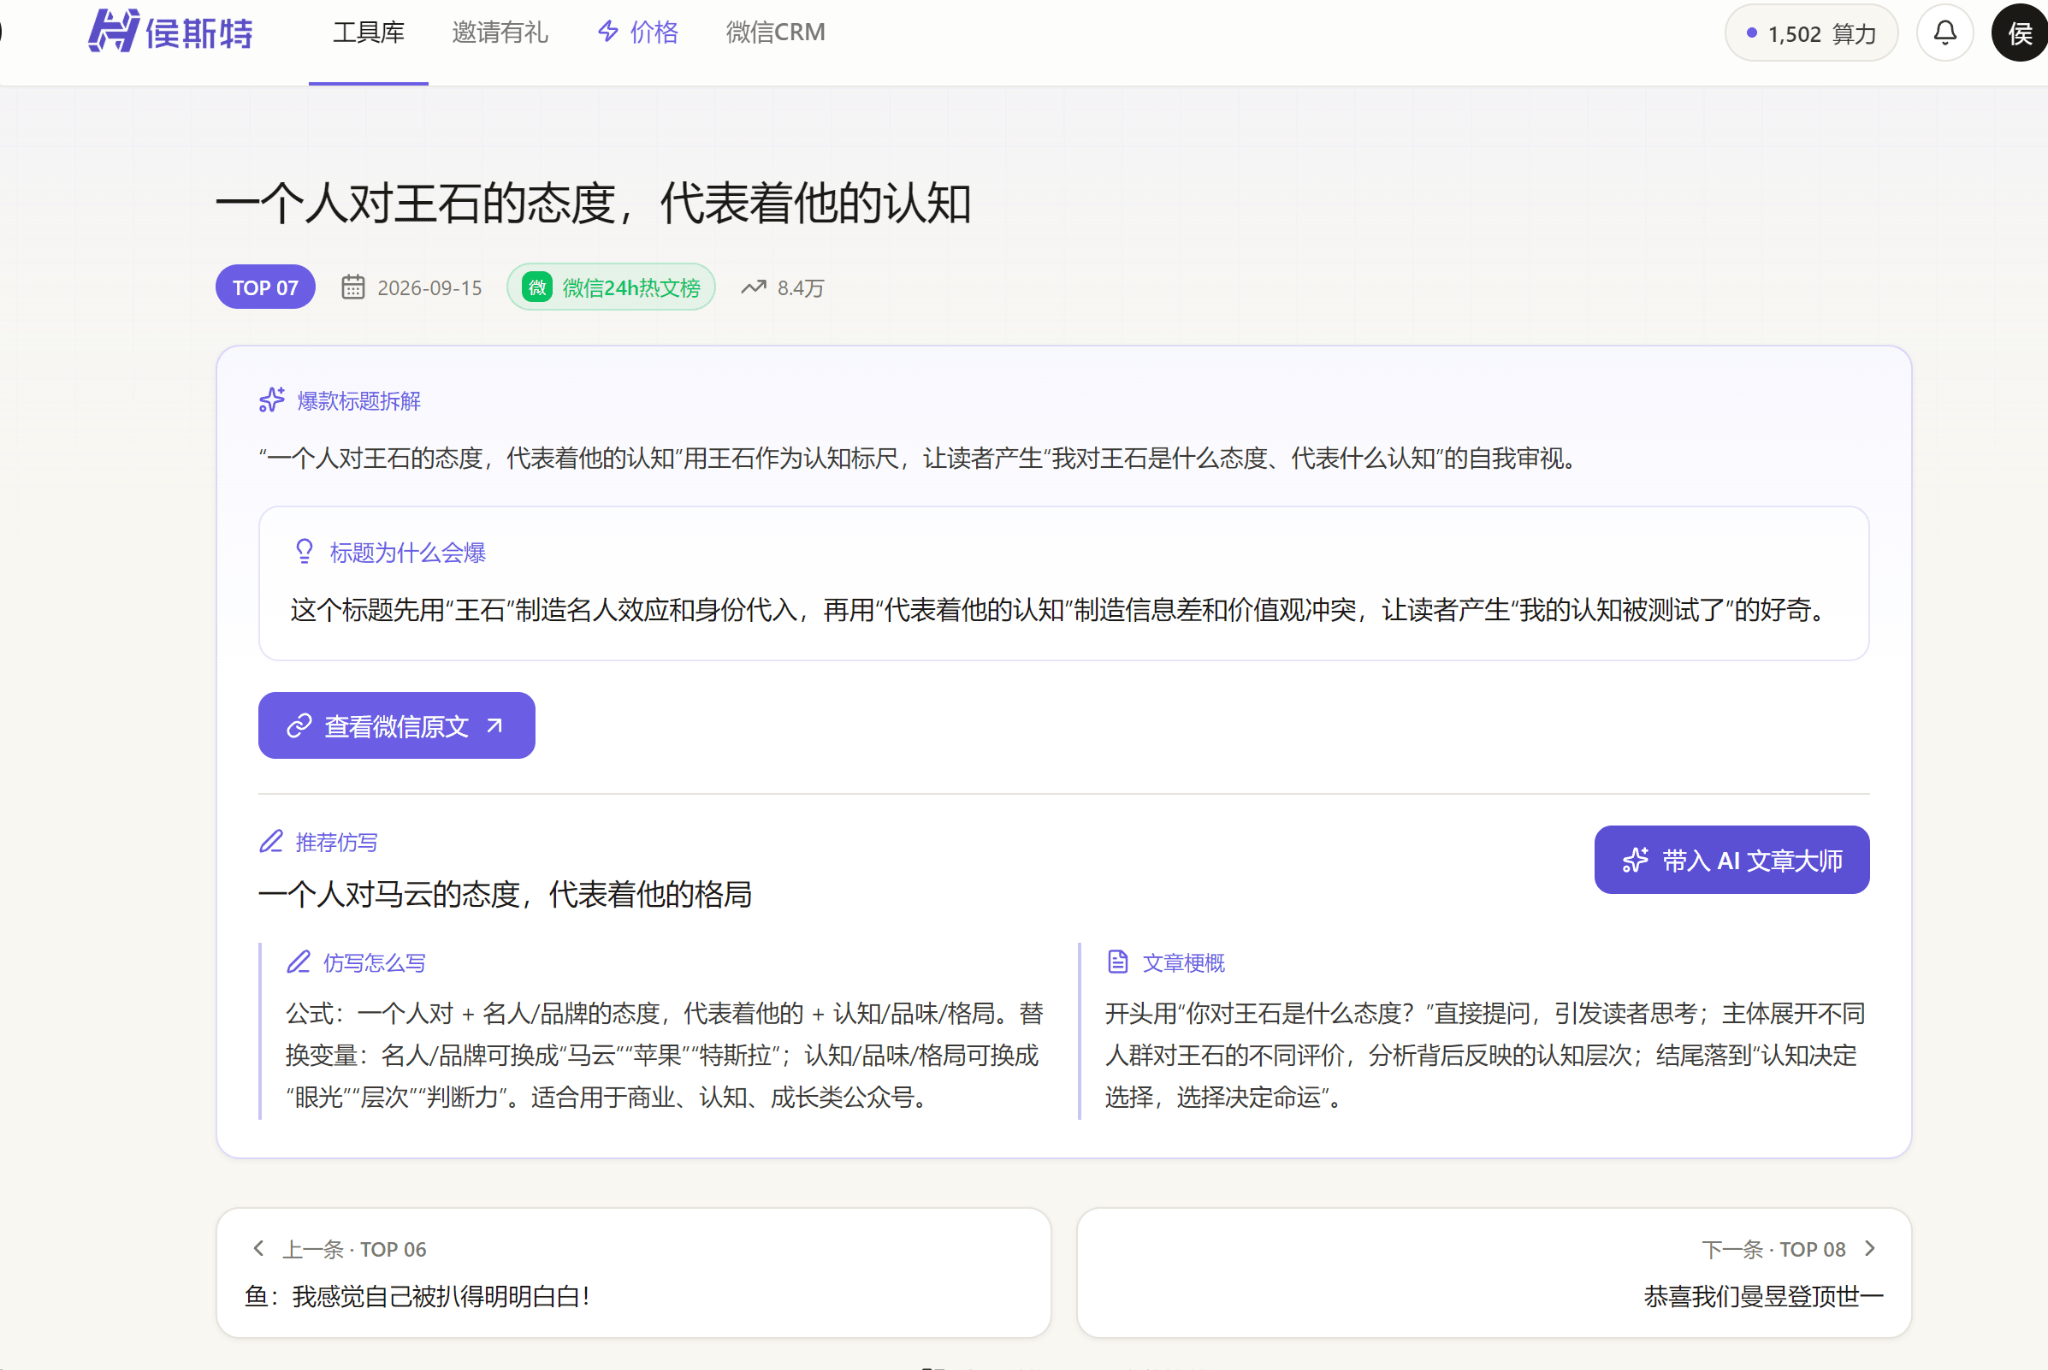Click suggested title 一个人对马云的态度，代表着他的格局
Image resolution: width=2048 pixels, height=1370 pixels.
(505, 894)
